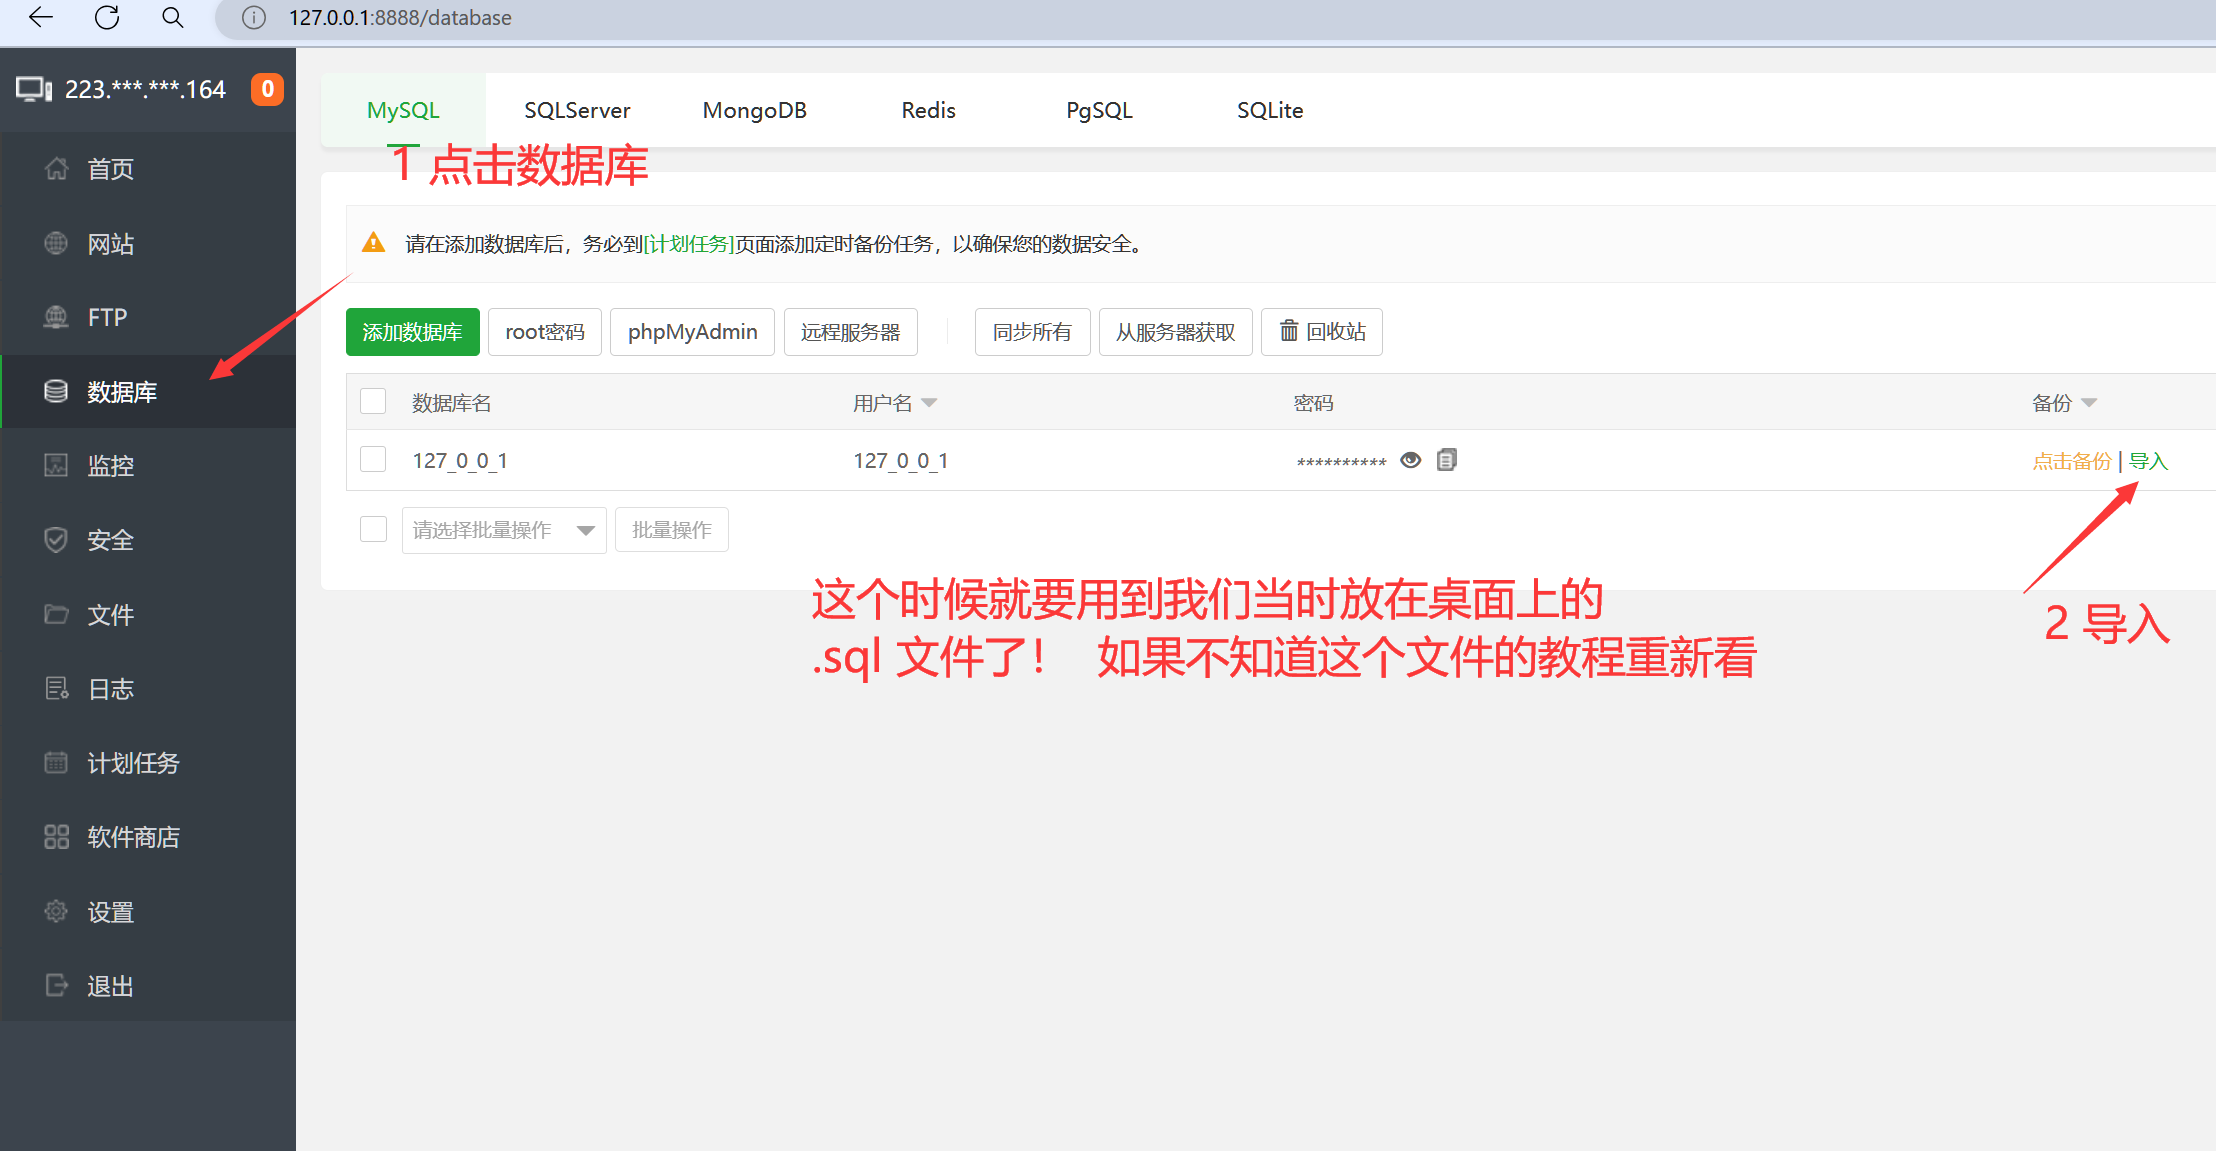Click the 导入 import link
The height and width of the screenshot is (1151, 2216).
[2148, 460]
